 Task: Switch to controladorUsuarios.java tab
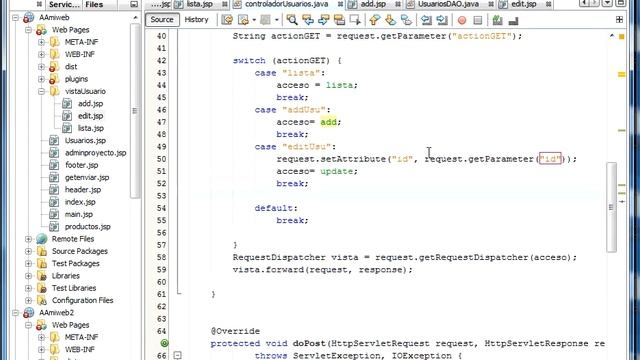(x=286, y=4)
